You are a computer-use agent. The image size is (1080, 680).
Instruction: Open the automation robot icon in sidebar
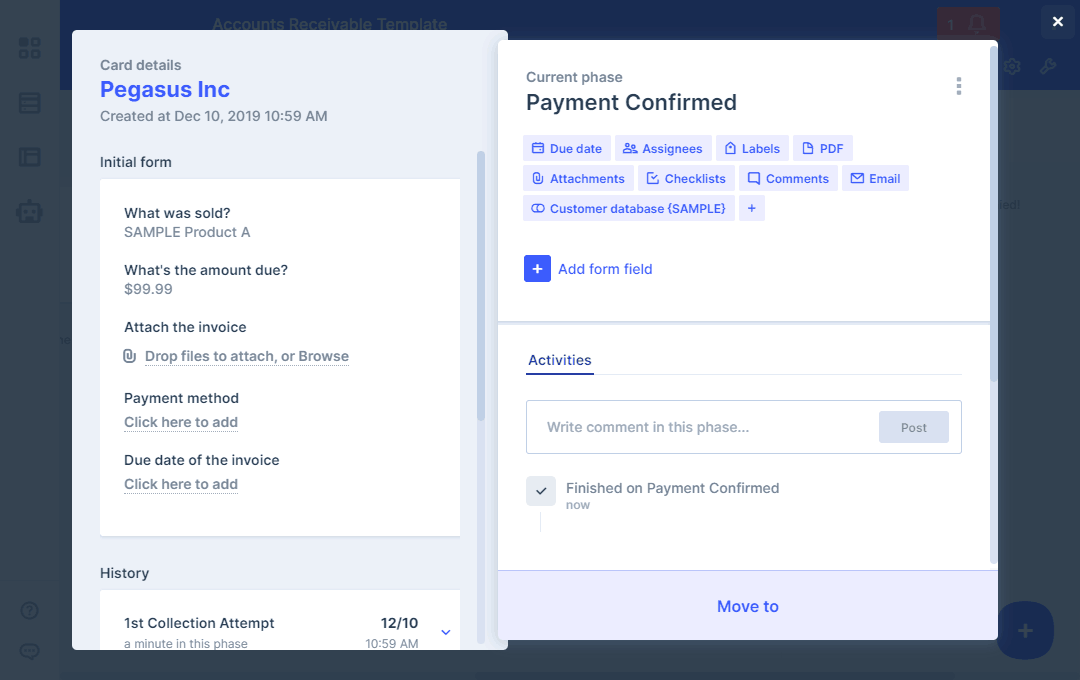30,211
